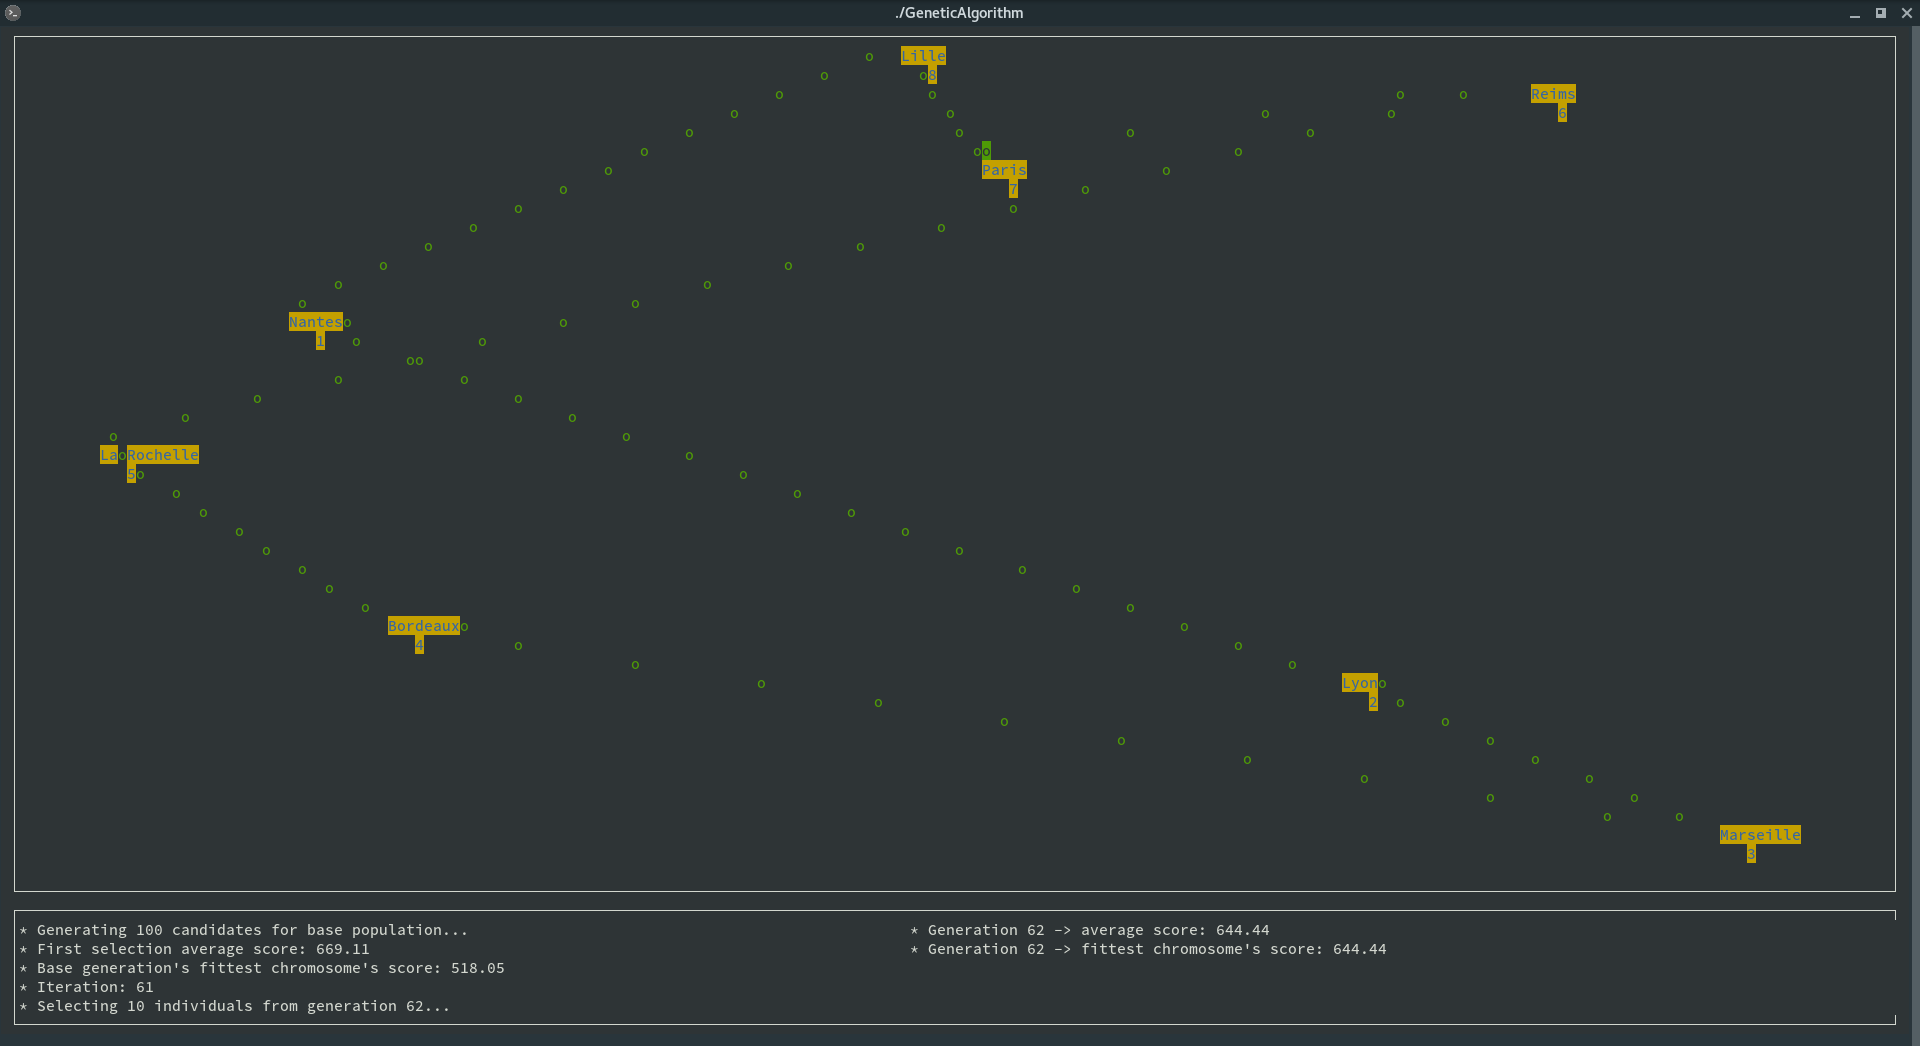Click the base generation fittest score 518.05 line
Viewport: 1920px width, 1046px height.
262,968
